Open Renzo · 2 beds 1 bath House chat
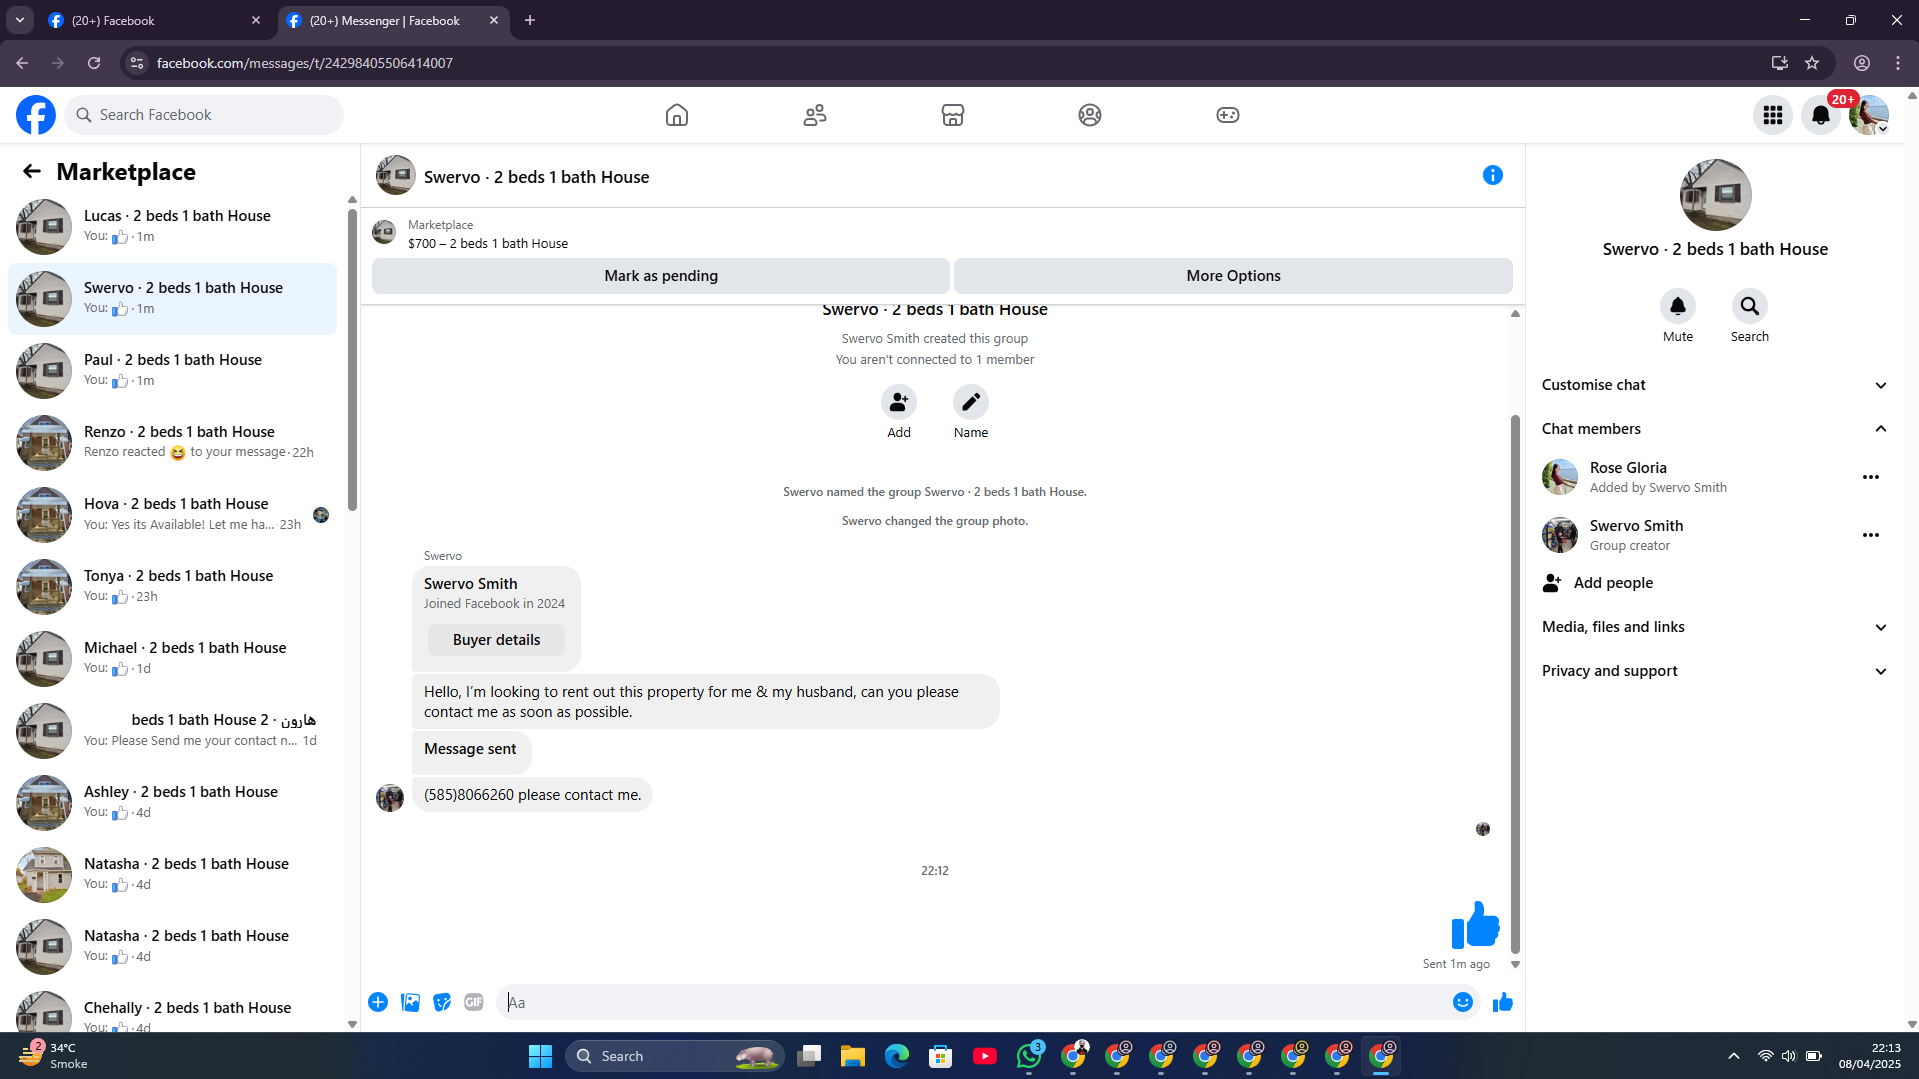 point(172,443)
